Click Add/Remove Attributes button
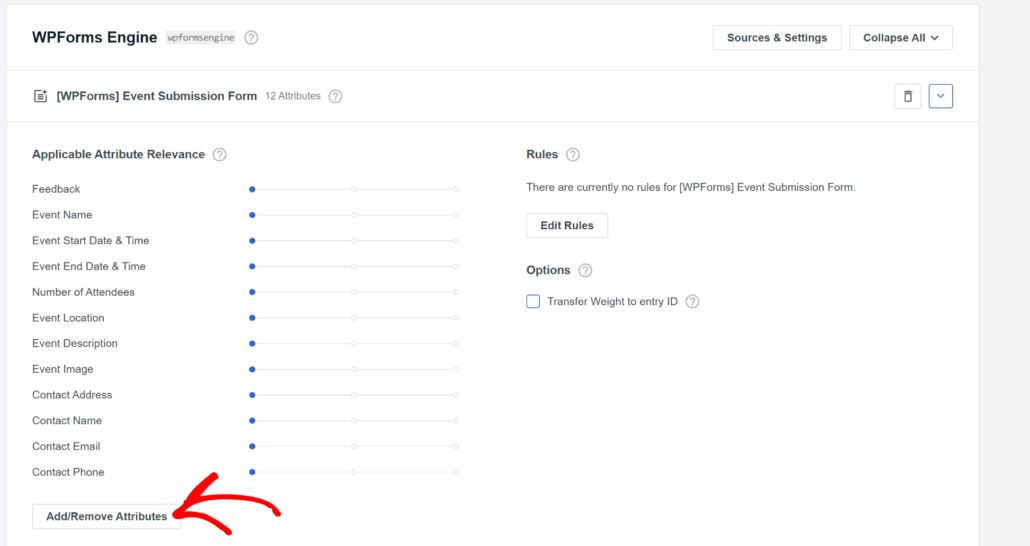 point(106,516)
